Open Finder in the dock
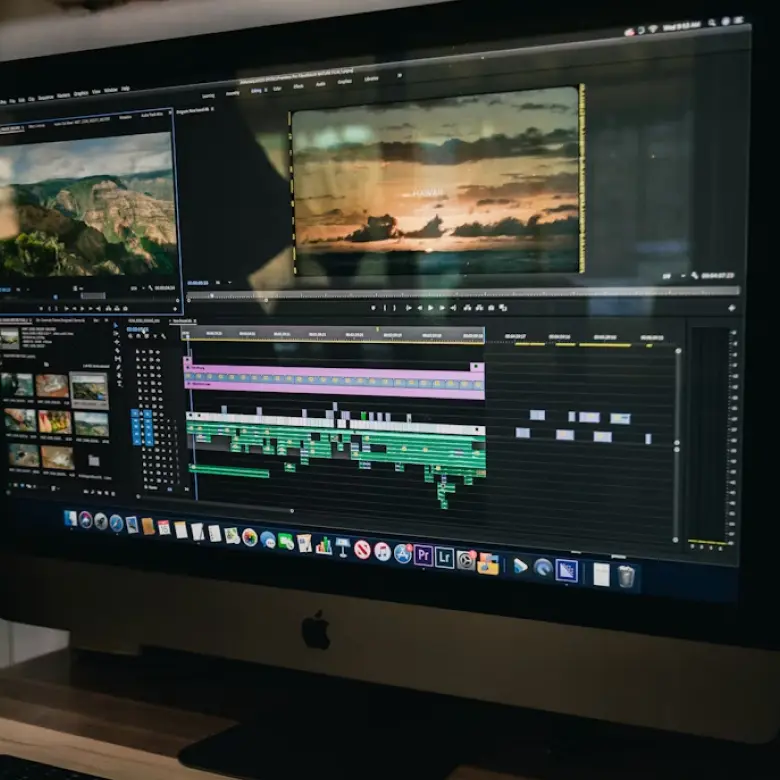The image size is (780, 780). [x=70, y=518]
